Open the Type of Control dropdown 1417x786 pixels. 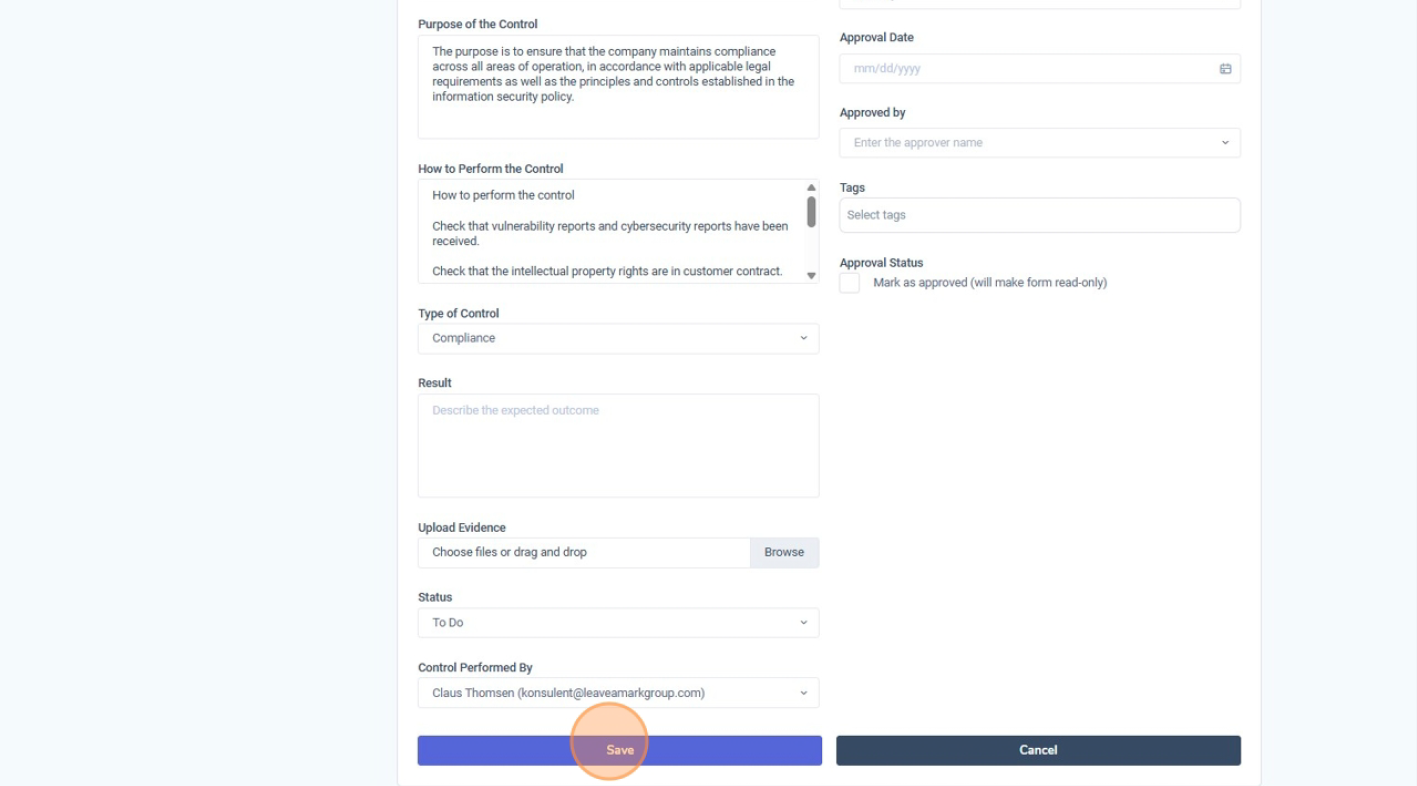(802, 338)
